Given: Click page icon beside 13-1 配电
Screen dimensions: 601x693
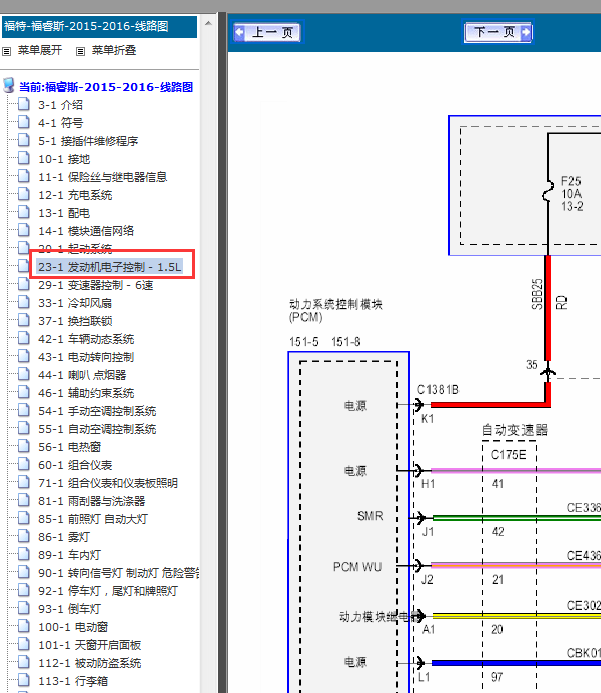Looking at the screenshot, I should pos(24,212).
